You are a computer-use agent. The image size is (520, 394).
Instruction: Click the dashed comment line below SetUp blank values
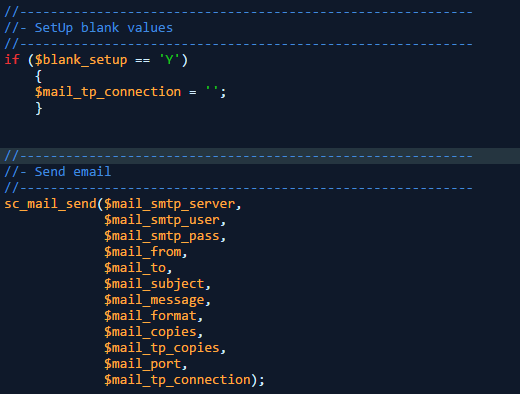click(x=239, y=44)
